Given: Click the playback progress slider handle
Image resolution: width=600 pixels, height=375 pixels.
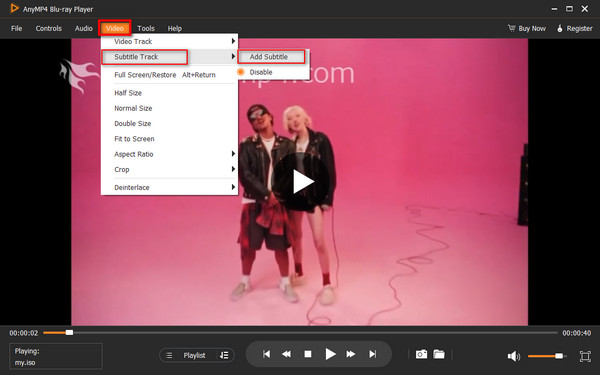Looking at the screenshot, I should click(x=69, y=333).
